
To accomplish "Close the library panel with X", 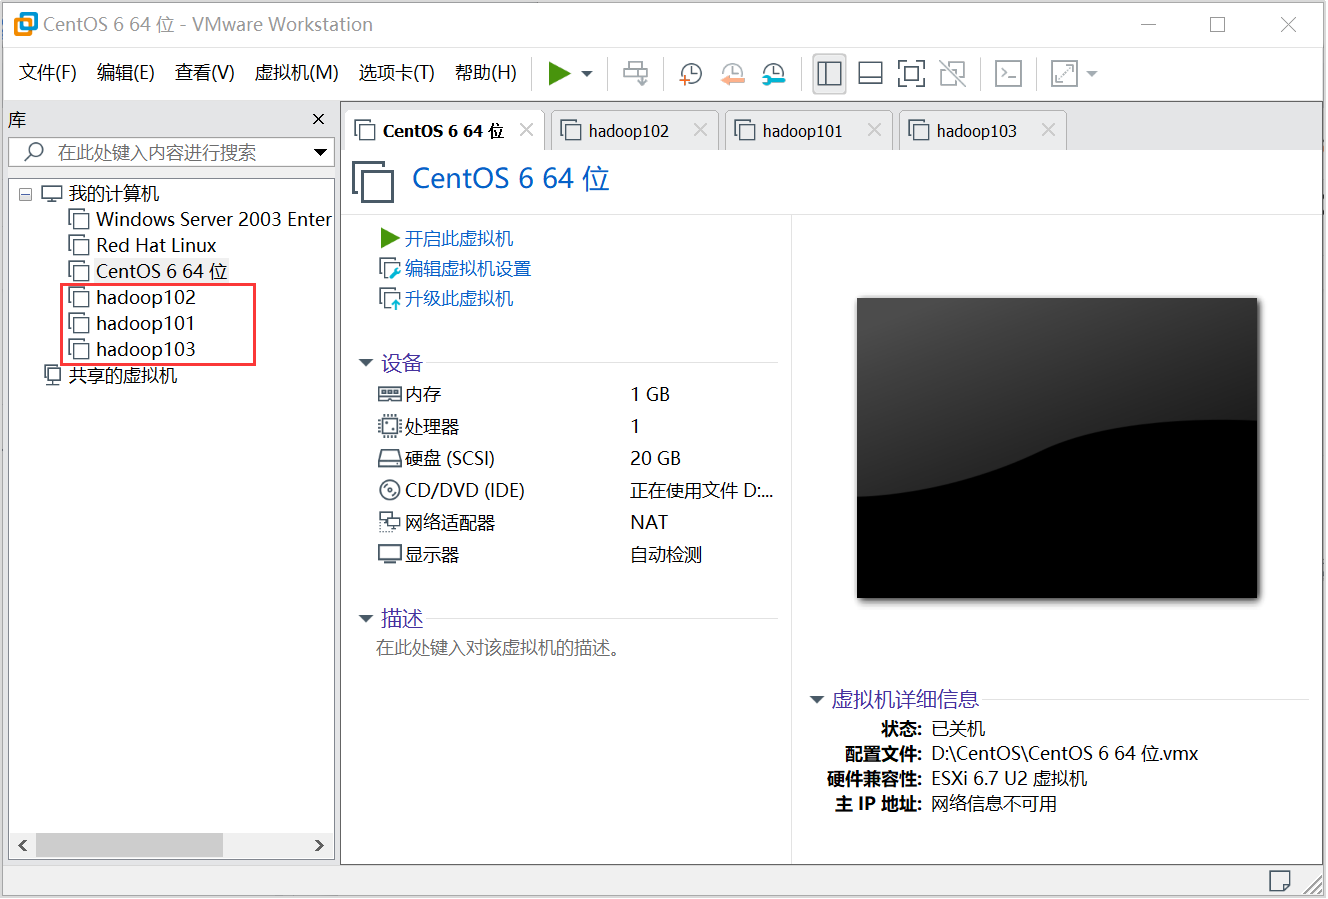I will point(318,119).
